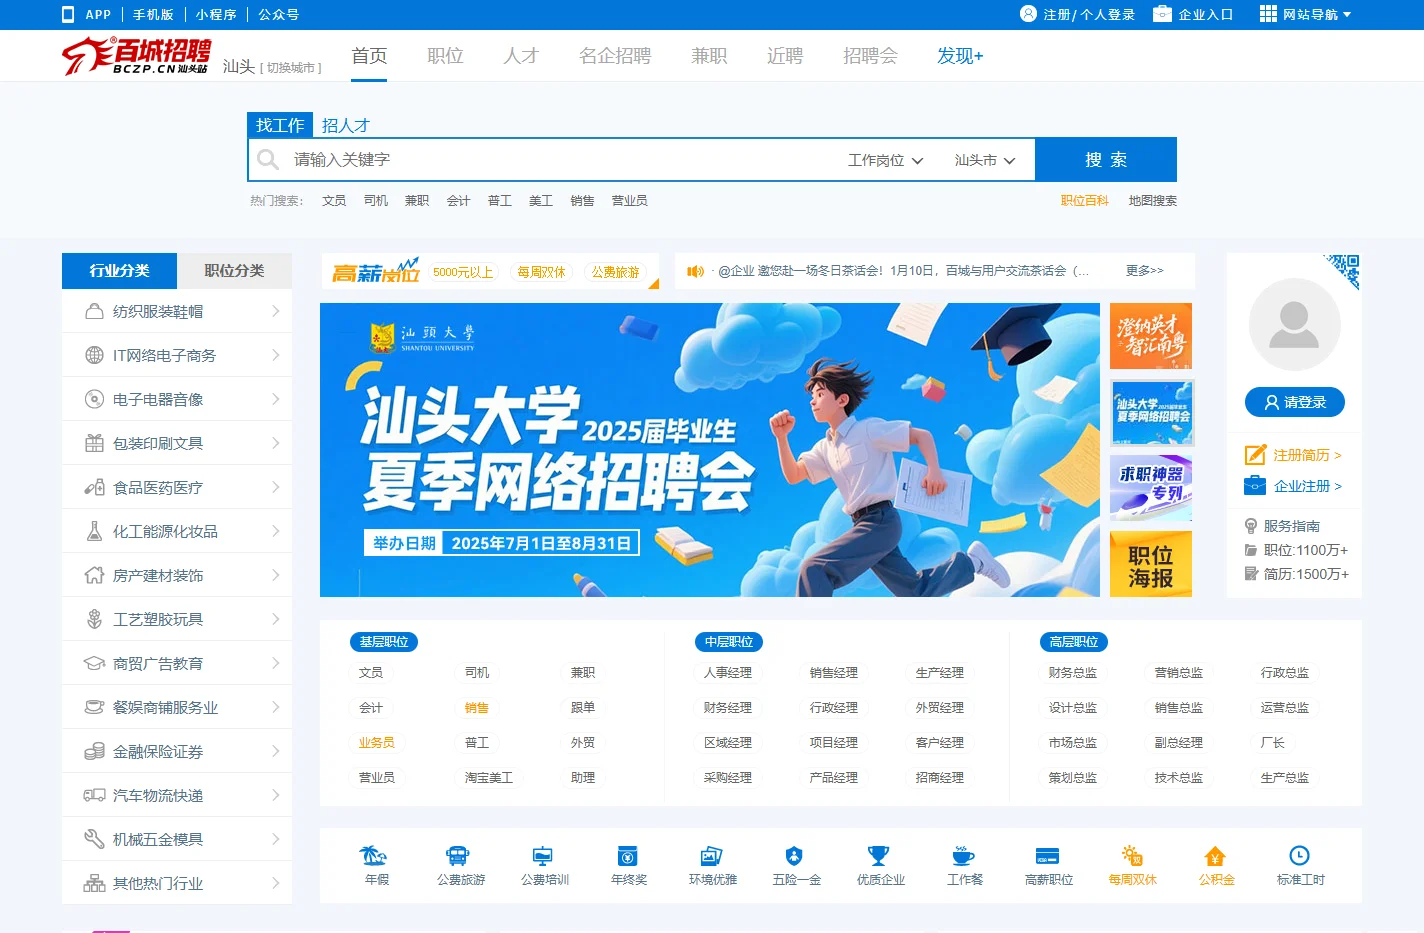This screenshot has height=933, width=1424.
Task: Click the magnifier icon in search box
Action: [268, 160]
